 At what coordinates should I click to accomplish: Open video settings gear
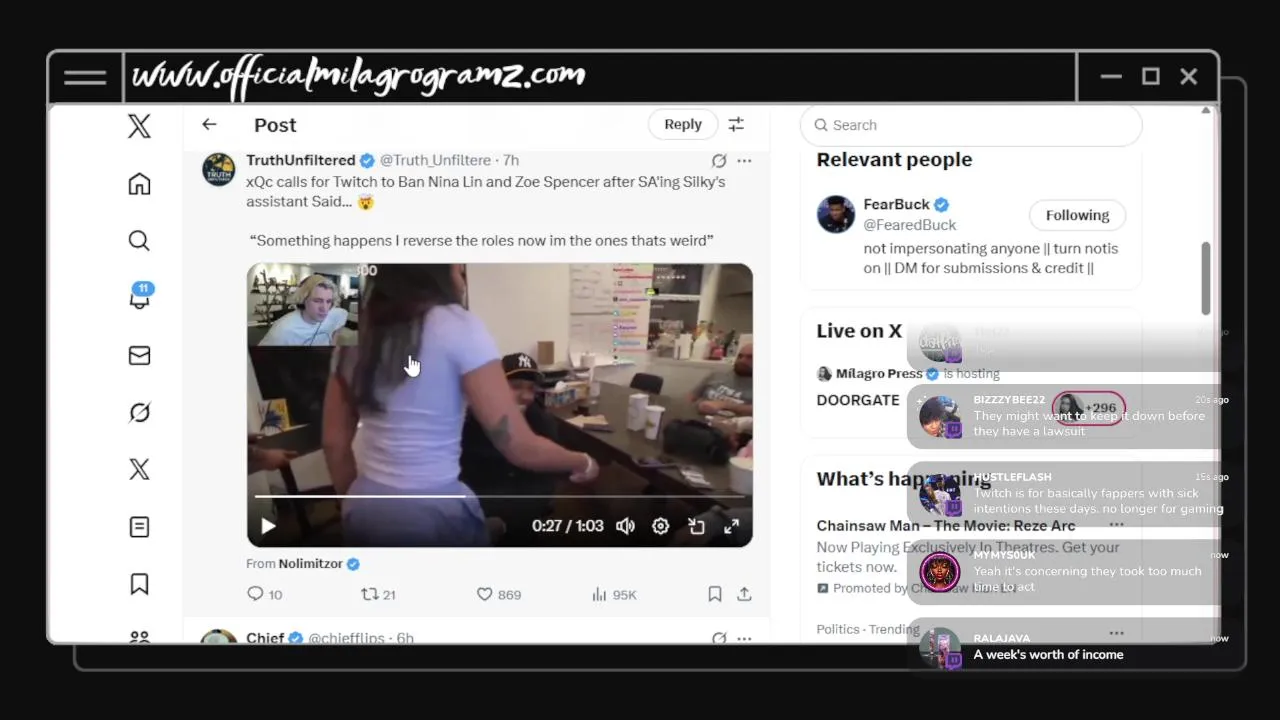(x=661, y=526)
